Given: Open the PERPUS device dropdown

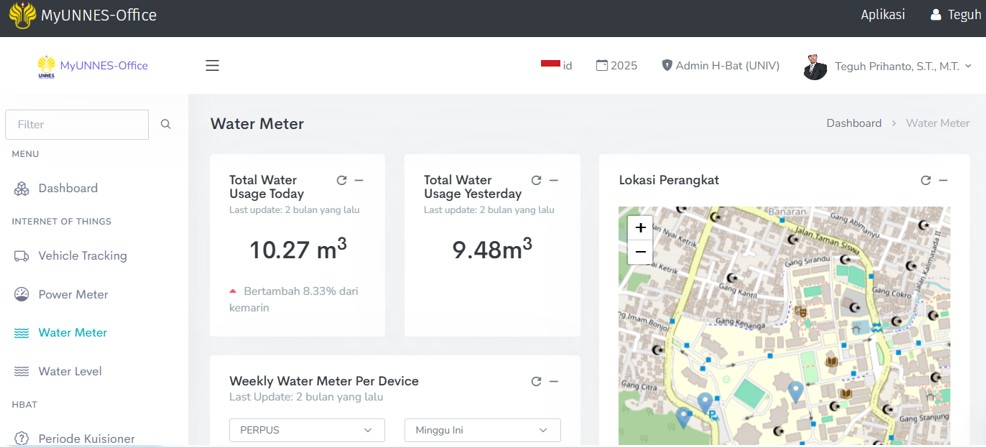Looking at the screenshot, I should coord(306,430).
